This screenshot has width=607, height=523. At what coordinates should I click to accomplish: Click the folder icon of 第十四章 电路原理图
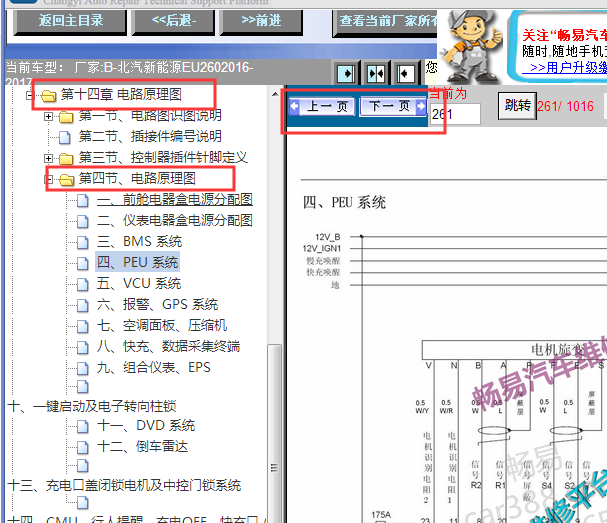tap(48, 95)
